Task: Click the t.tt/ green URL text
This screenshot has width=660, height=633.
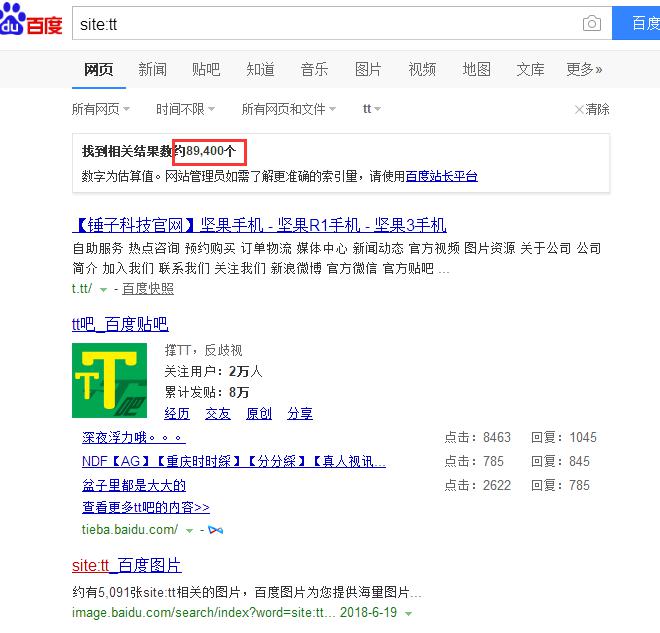Action: [82, 289]
